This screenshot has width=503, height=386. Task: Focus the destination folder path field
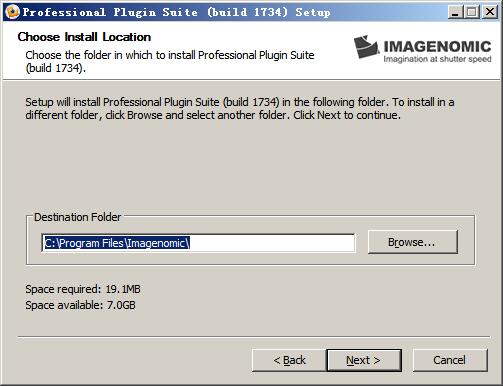(x=198, y=243)
